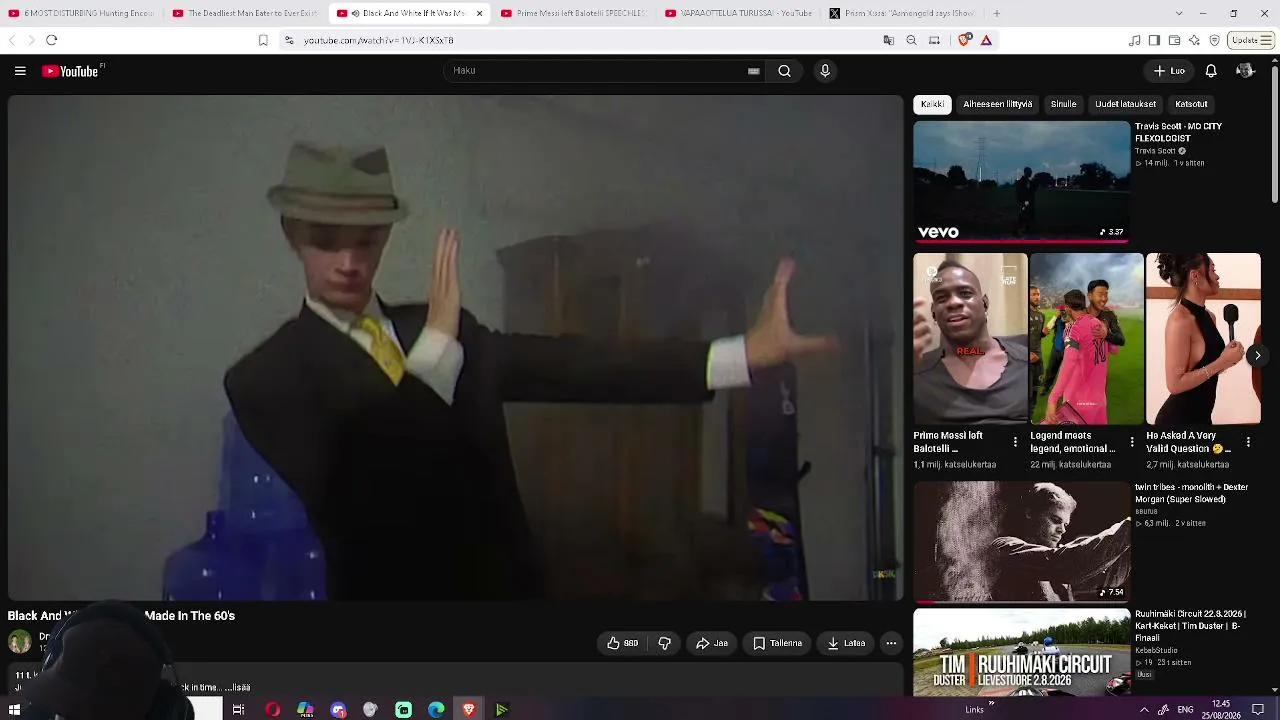Image resolution: width=1280 pixels, height=720 pixels.
Task: Open the YouTube guide hamburger menu
Action: (x=20, y=71)
